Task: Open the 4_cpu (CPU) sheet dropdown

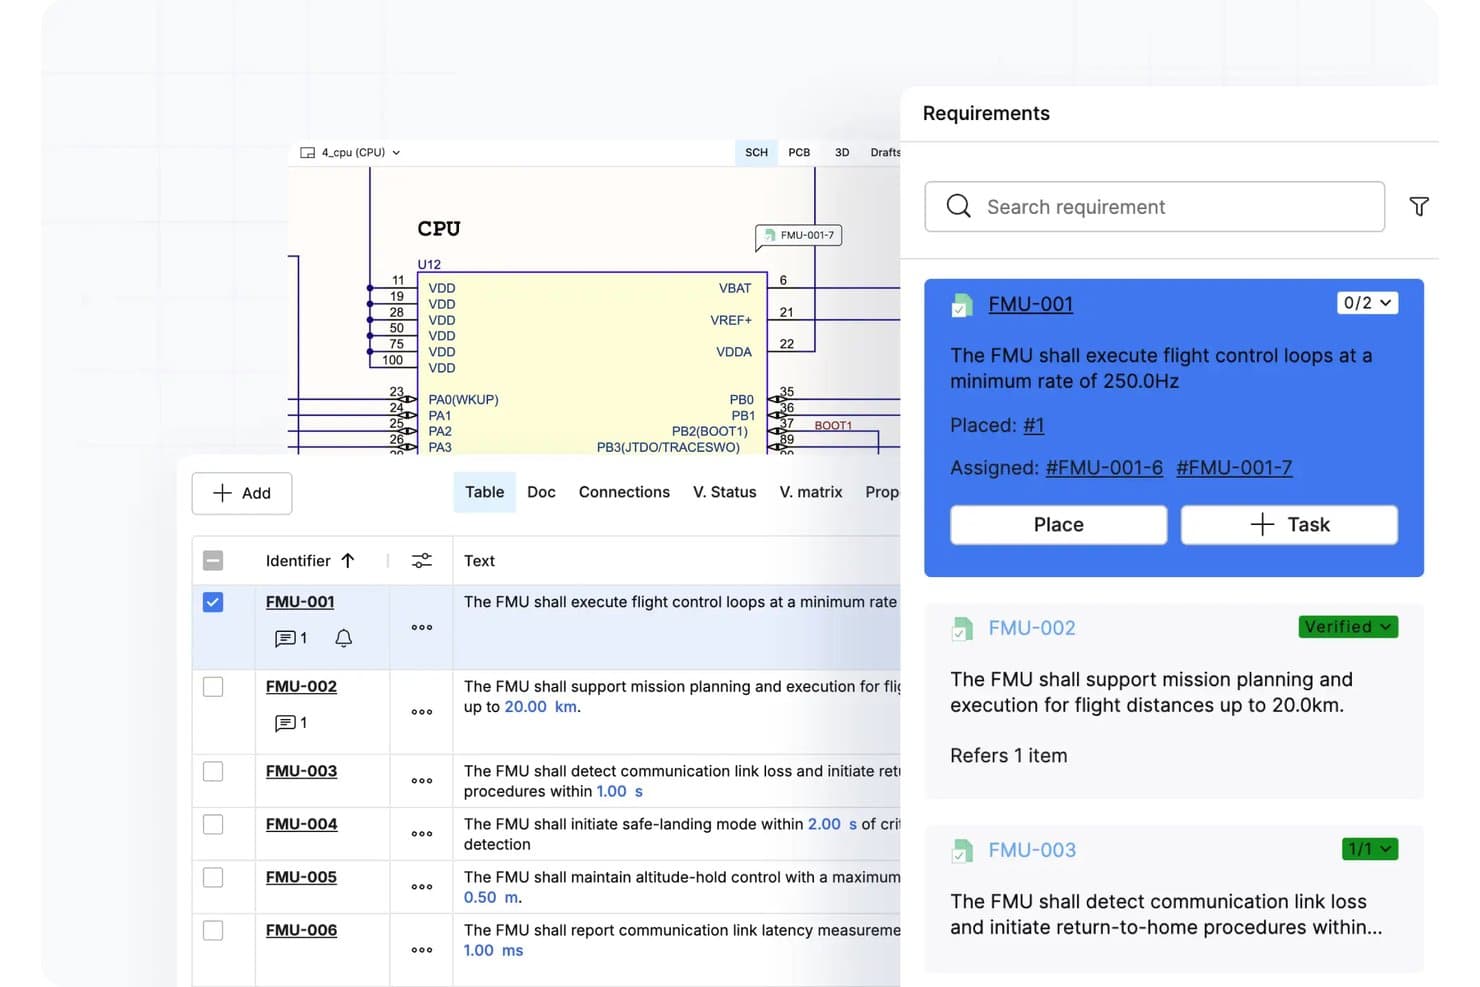Action: pyautogui.click(x=351, y=153)
